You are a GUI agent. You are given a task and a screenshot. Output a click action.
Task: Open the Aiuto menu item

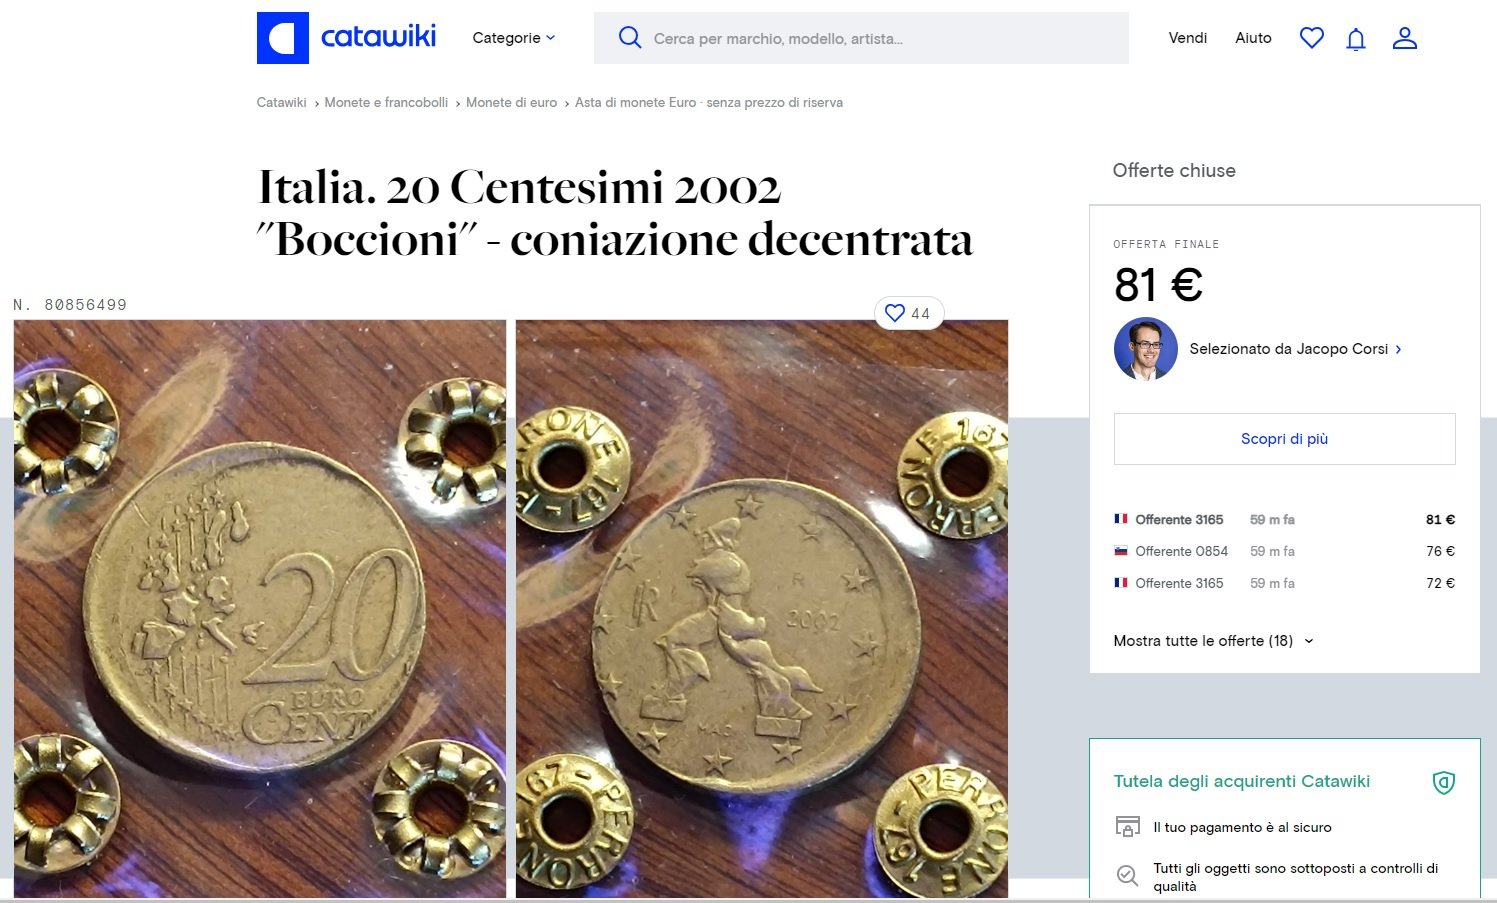point(1253,38)
